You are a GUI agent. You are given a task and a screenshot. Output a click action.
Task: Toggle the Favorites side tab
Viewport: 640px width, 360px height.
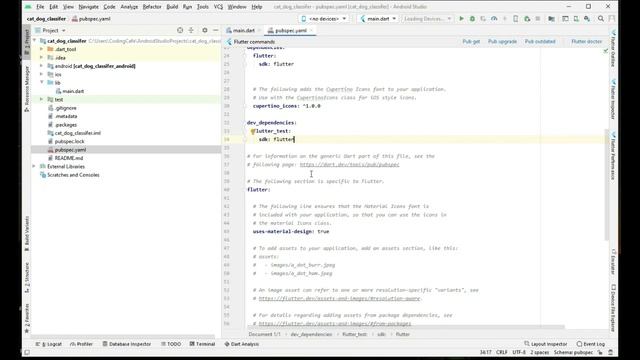(x=27, y=318)
